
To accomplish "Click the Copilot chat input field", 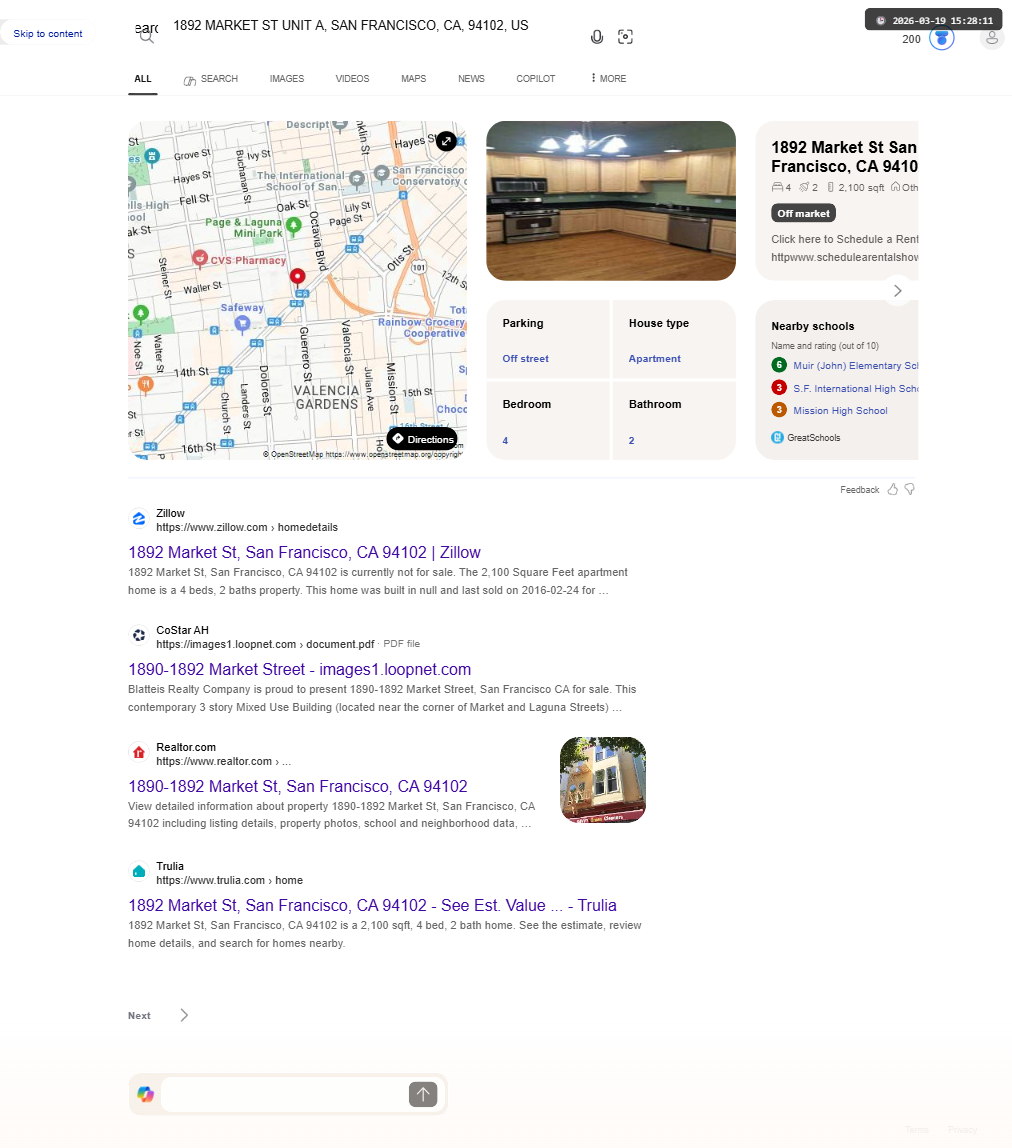I will click(284, 1094).
